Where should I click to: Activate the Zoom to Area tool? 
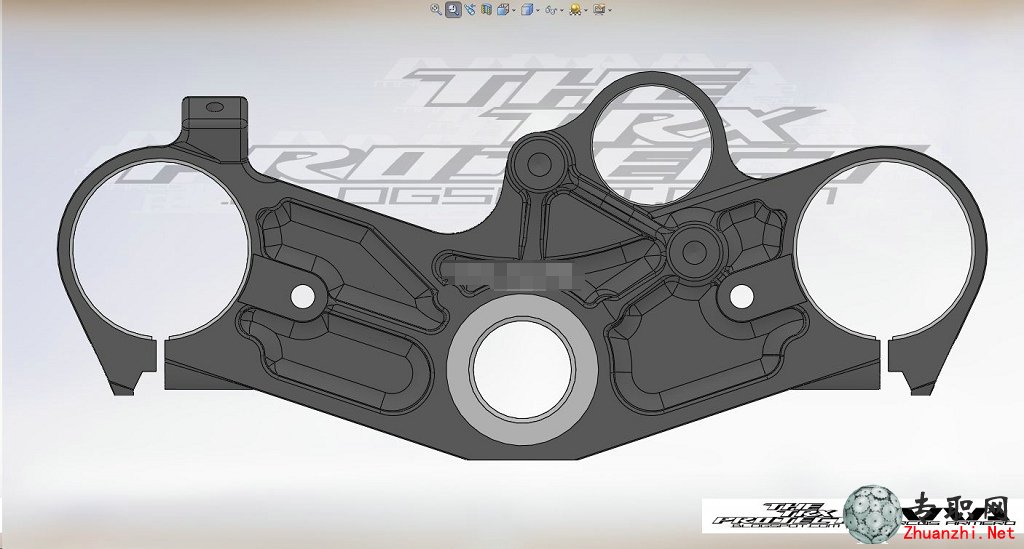pyautogui.click(x=453, y=9)
